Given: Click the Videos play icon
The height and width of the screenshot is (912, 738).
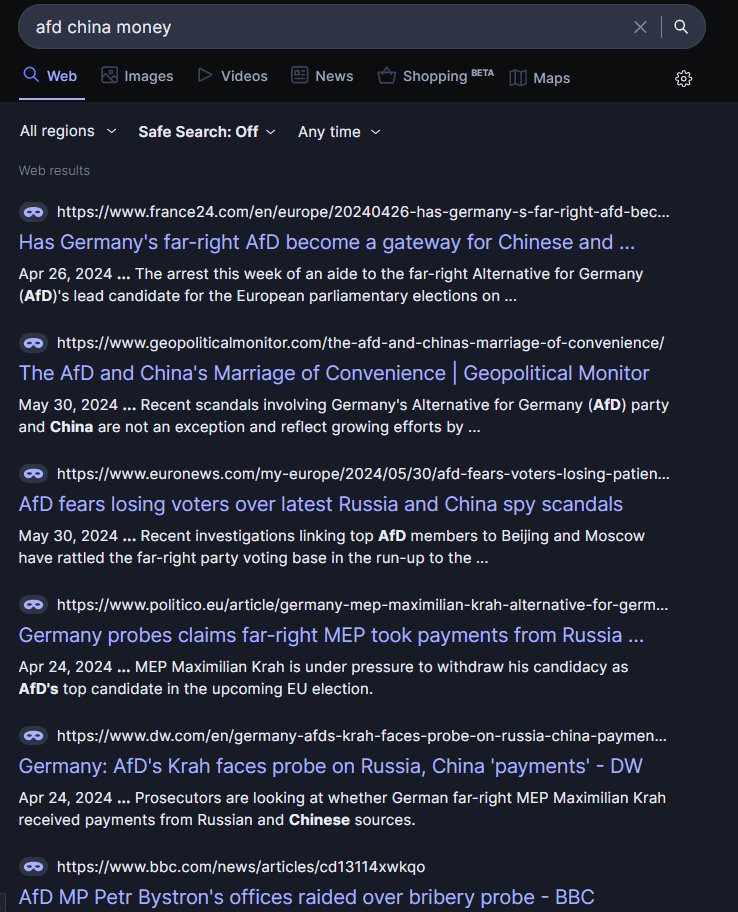Looking at the screenshot, I should tap(205, 75).
